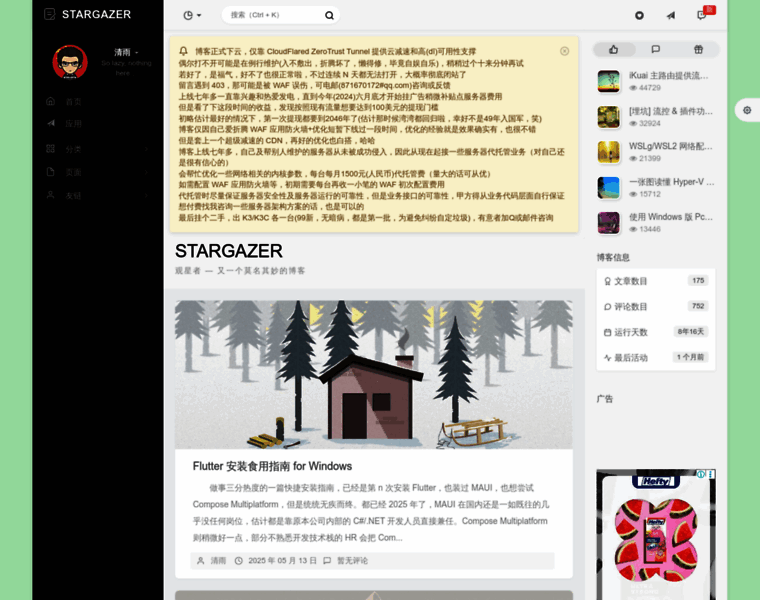Open thumbnail of WSLg/WSL2 post
Image resolution: width=760 pixels, height=600 pixels.
click(x=609, y=152)
